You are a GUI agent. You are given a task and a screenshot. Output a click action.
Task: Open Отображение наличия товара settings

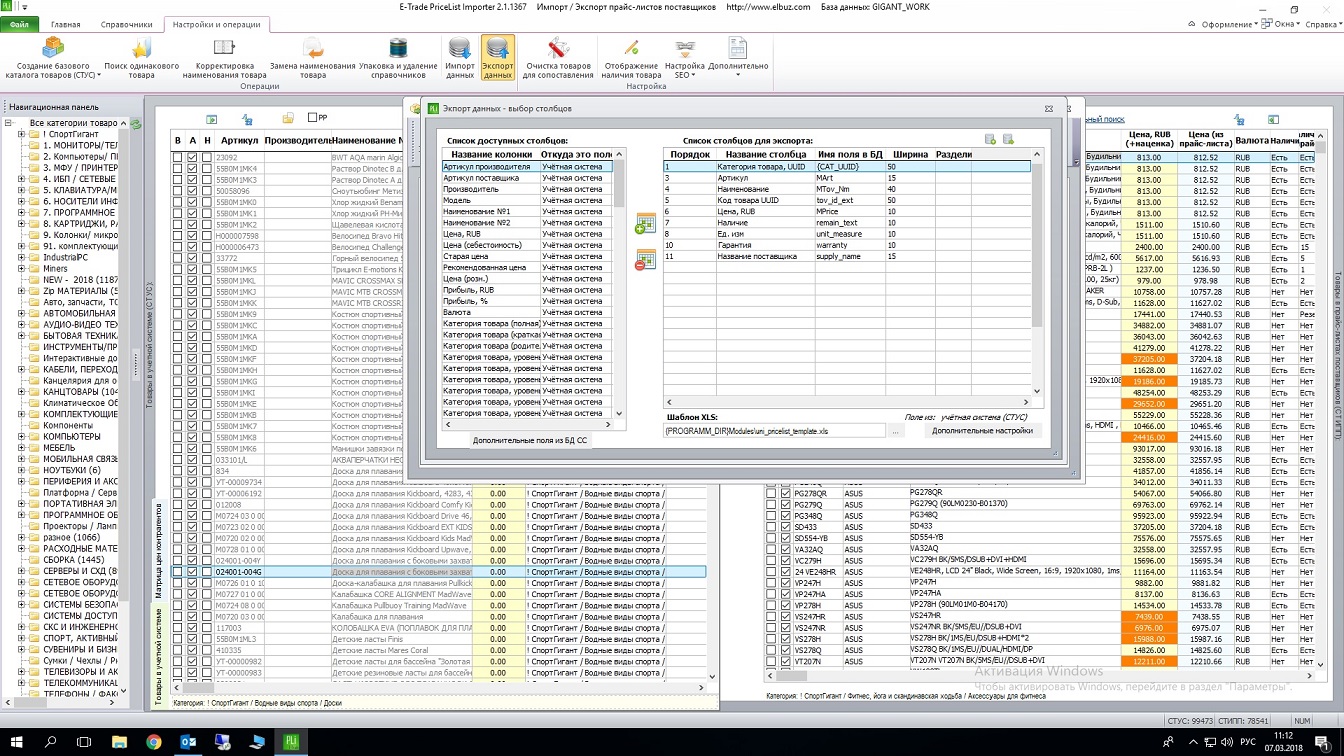632,58
